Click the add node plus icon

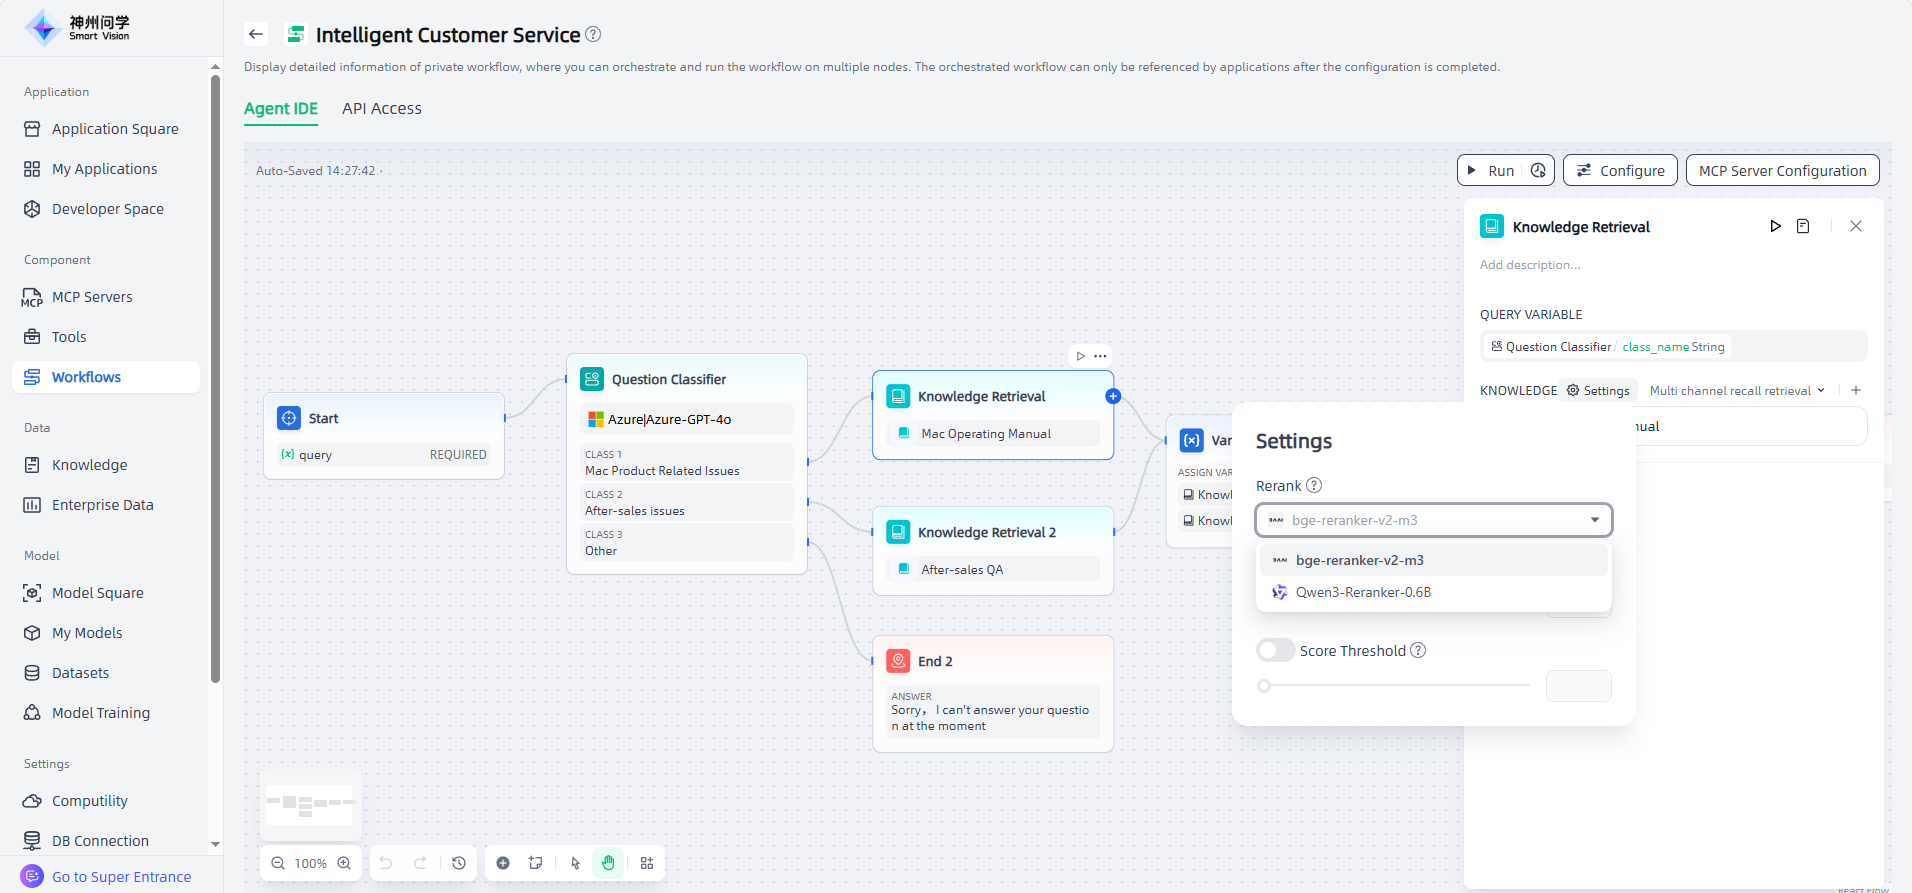pos(503,863)
